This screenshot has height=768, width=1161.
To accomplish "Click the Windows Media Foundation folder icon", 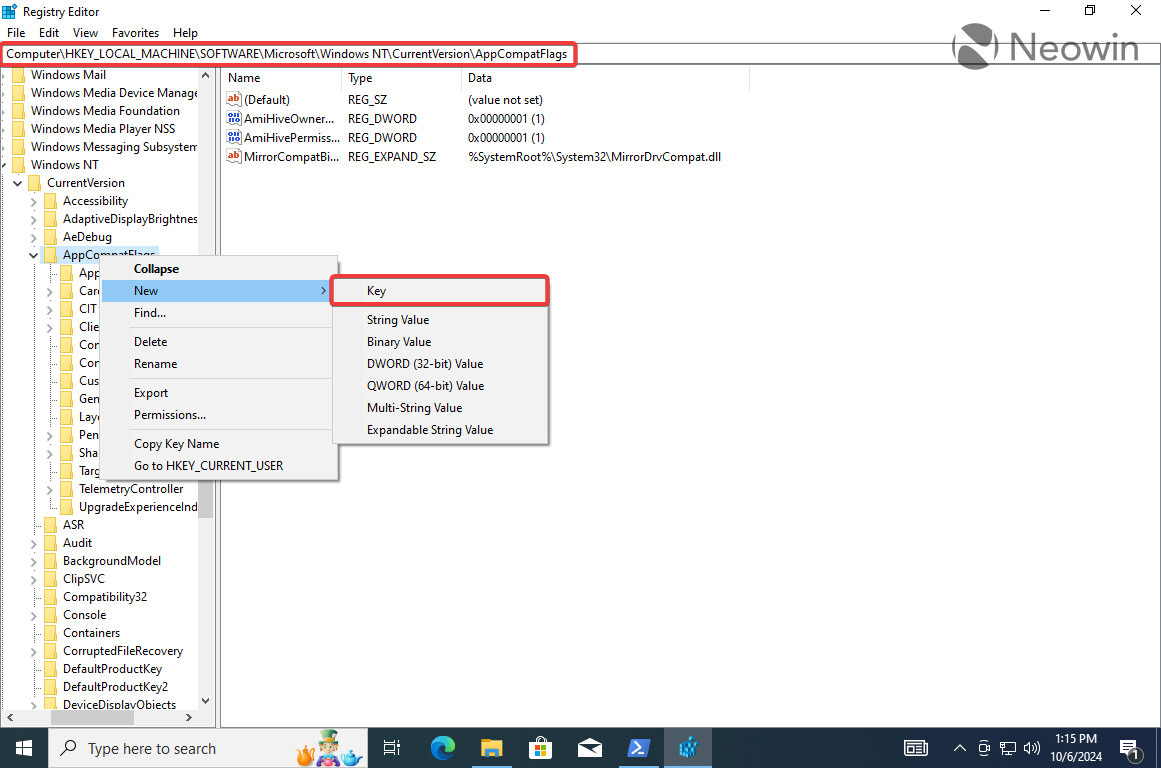I will coord(19,111).
